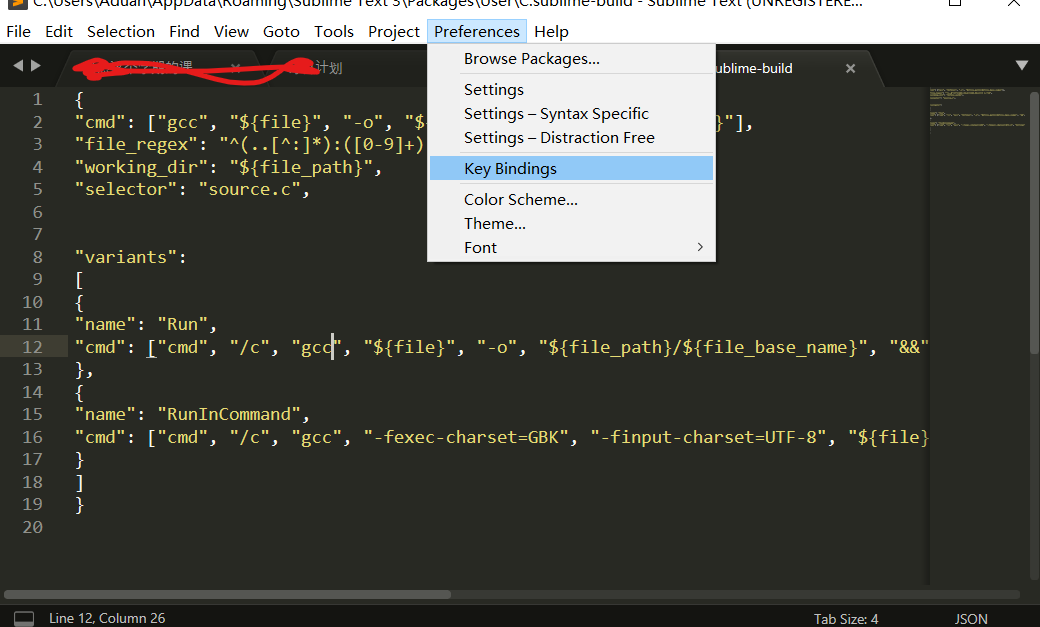Toggle the side bar status icon
This screenshot has height=627, width=1040.
pos(24,618)
